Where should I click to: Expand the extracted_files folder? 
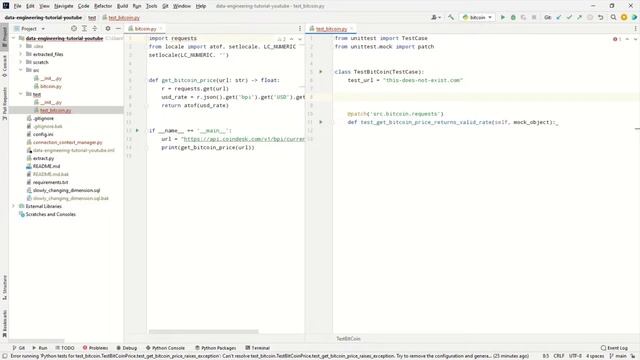(21, 54)
